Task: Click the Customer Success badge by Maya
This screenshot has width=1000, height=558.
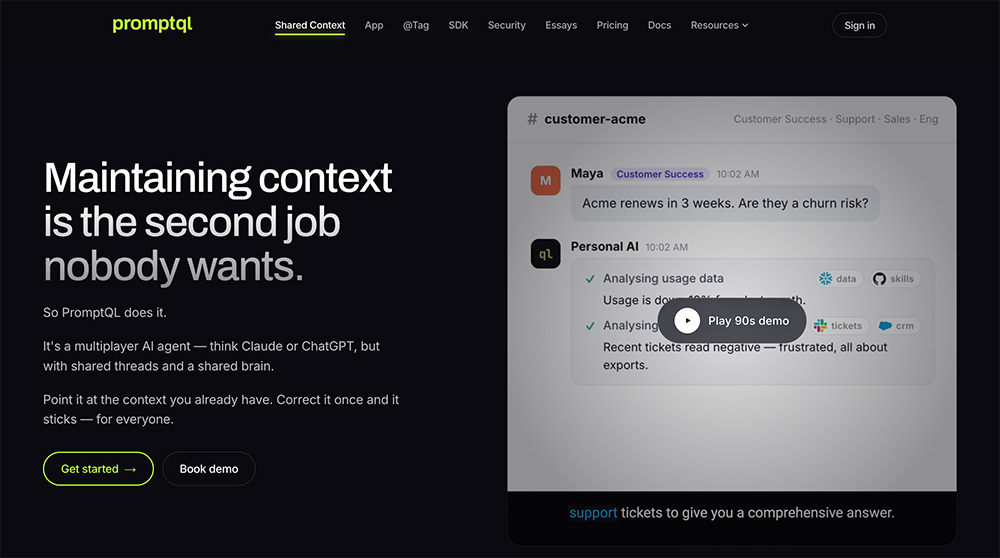Action: [x=659, y=174]
